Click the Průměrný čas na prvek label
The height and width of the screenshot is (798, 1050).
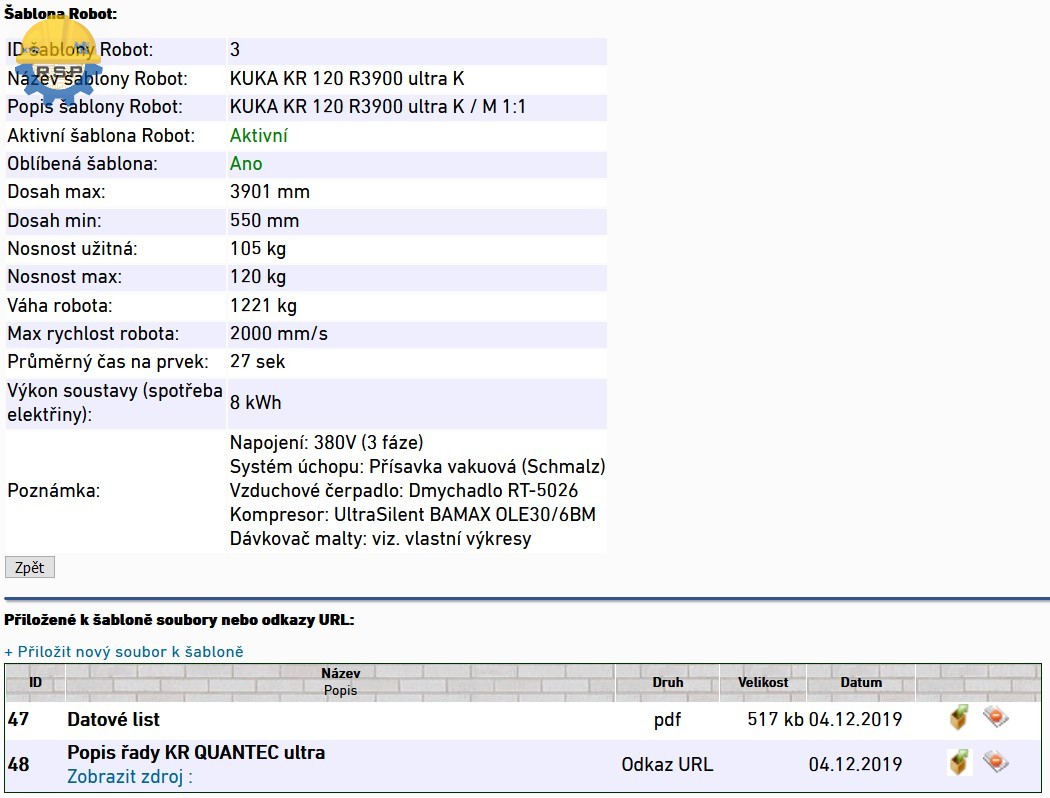108,362
